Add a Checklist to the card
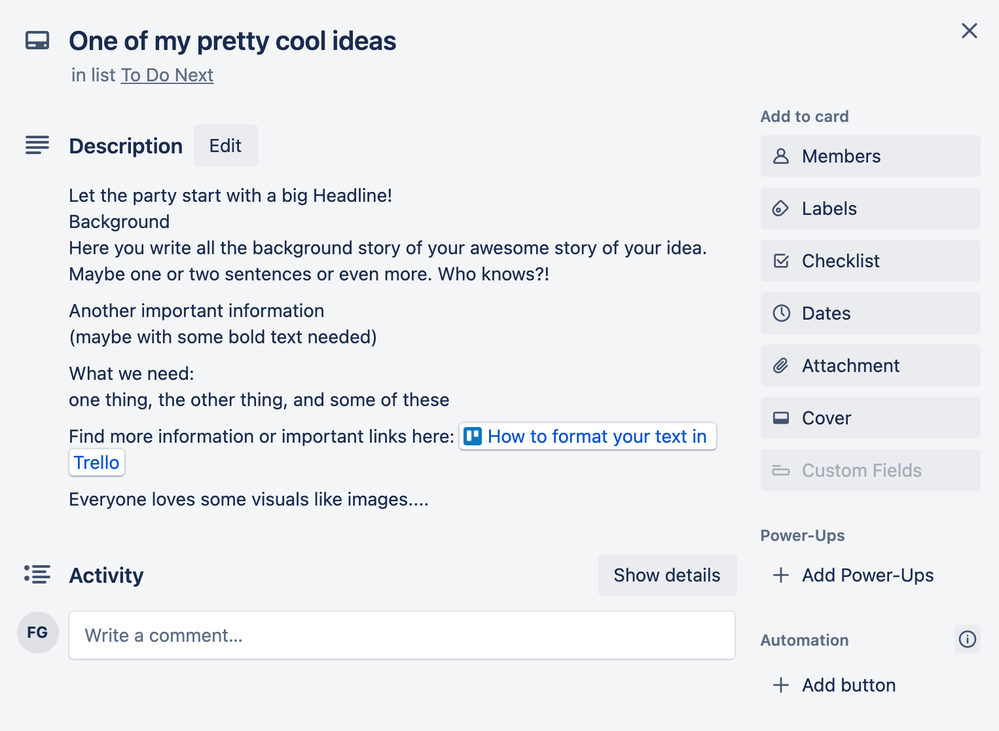 (870, 261)
